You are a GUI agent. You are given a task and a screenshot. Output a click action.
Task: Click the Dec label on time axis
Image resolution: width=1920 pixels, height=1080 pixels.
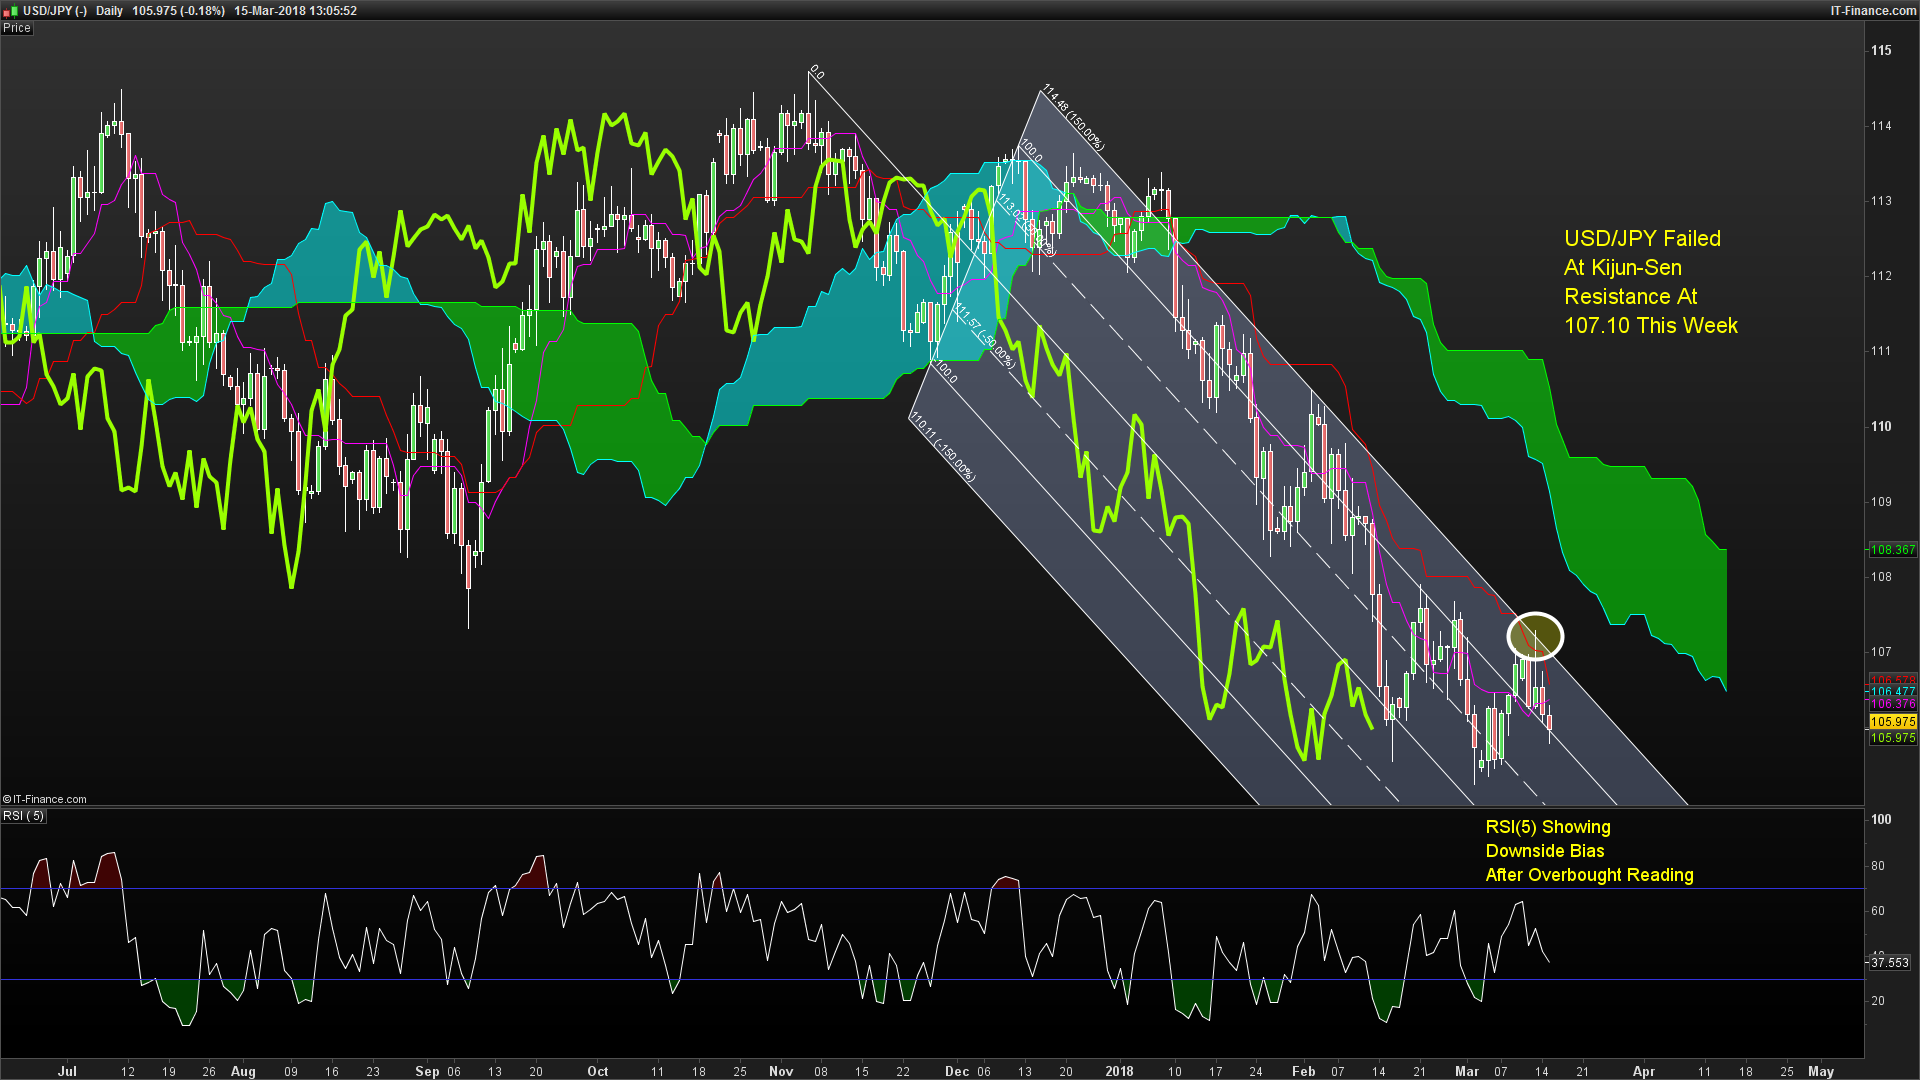tap(957, 1071)
